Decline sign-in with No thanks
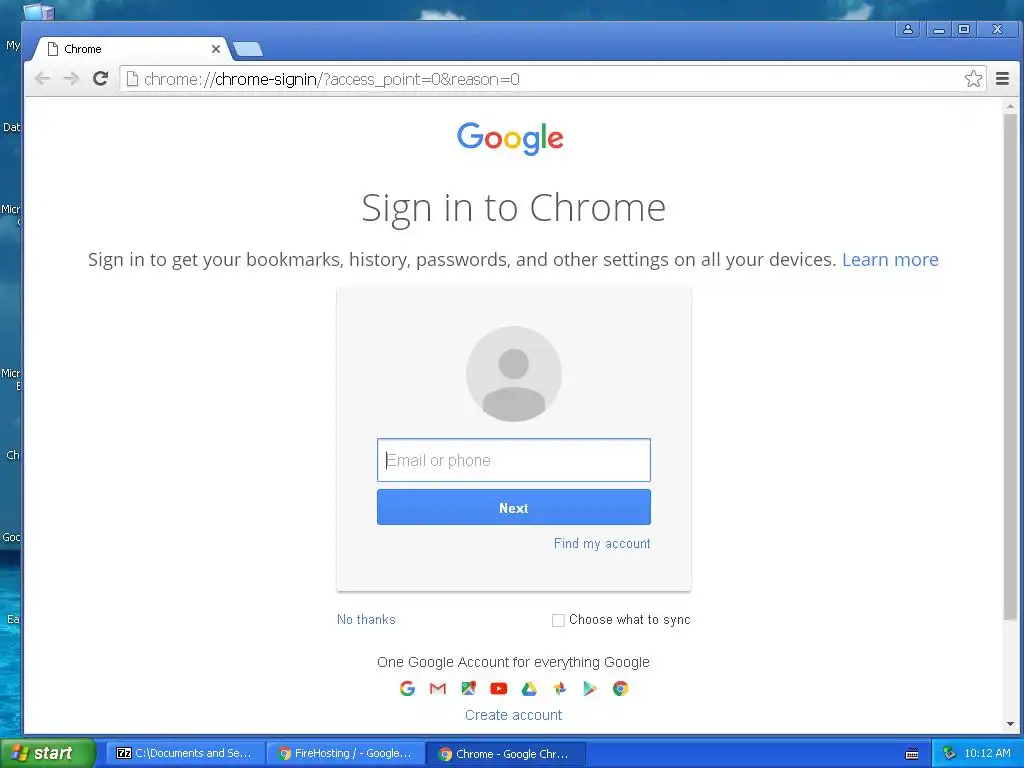1024x768 pixels. coord(366,619)
